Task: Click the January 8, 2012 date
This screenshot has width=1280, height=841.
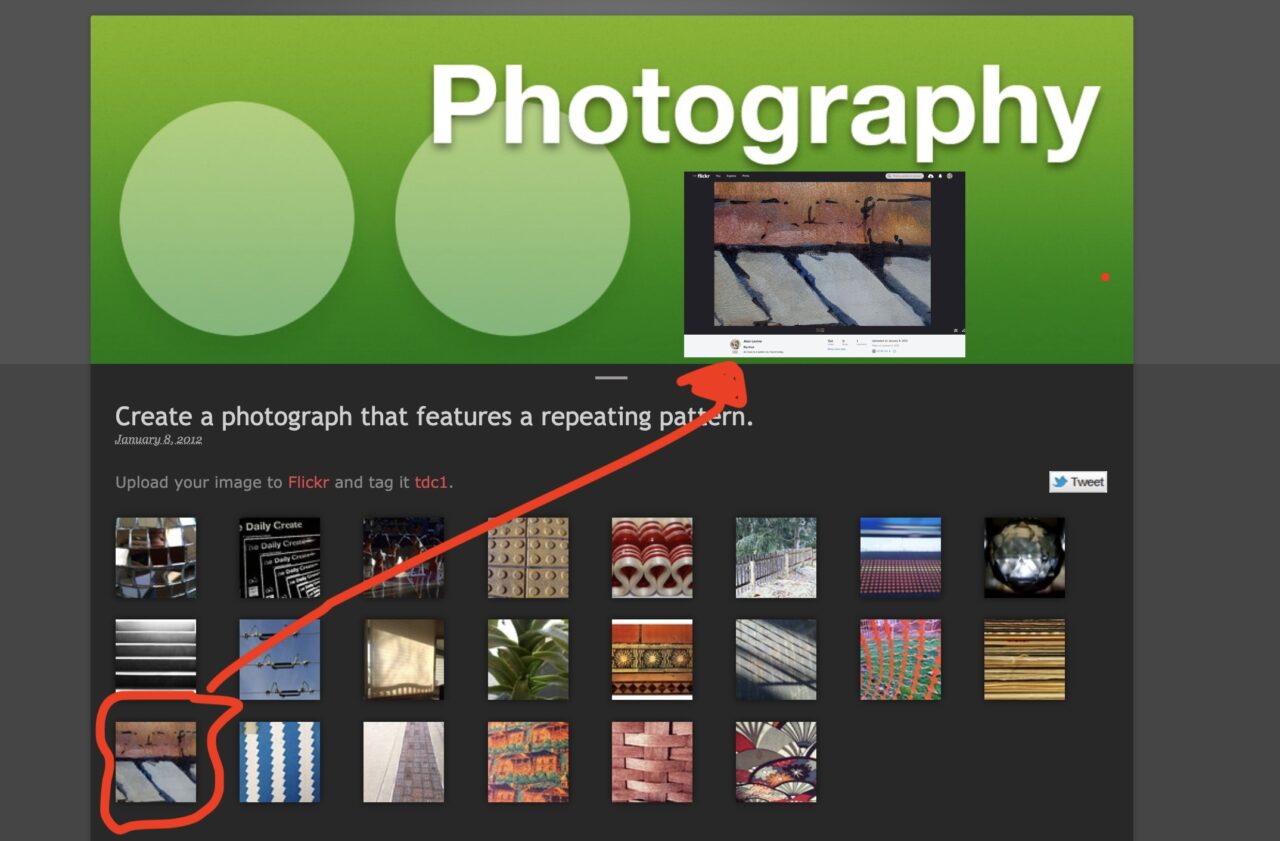Action: coord(158,440)
